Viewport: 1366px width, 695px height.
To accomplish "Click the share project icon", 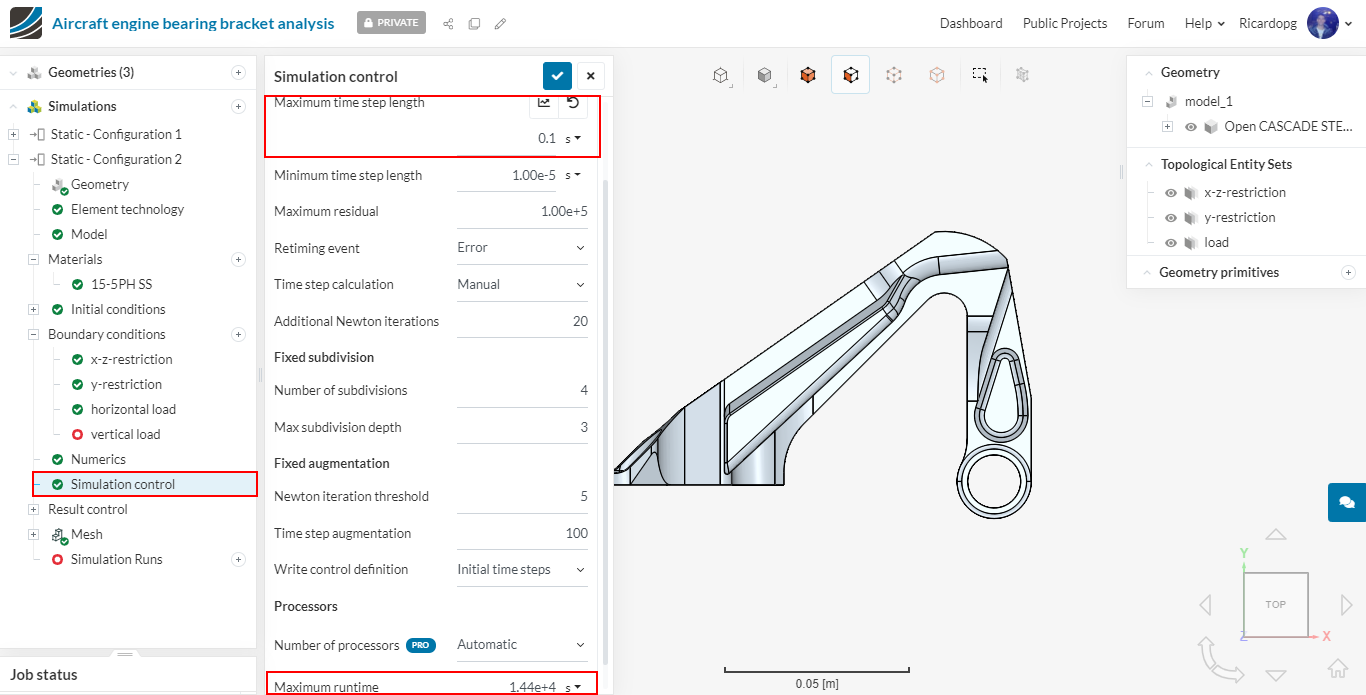I will pos(448,23).
